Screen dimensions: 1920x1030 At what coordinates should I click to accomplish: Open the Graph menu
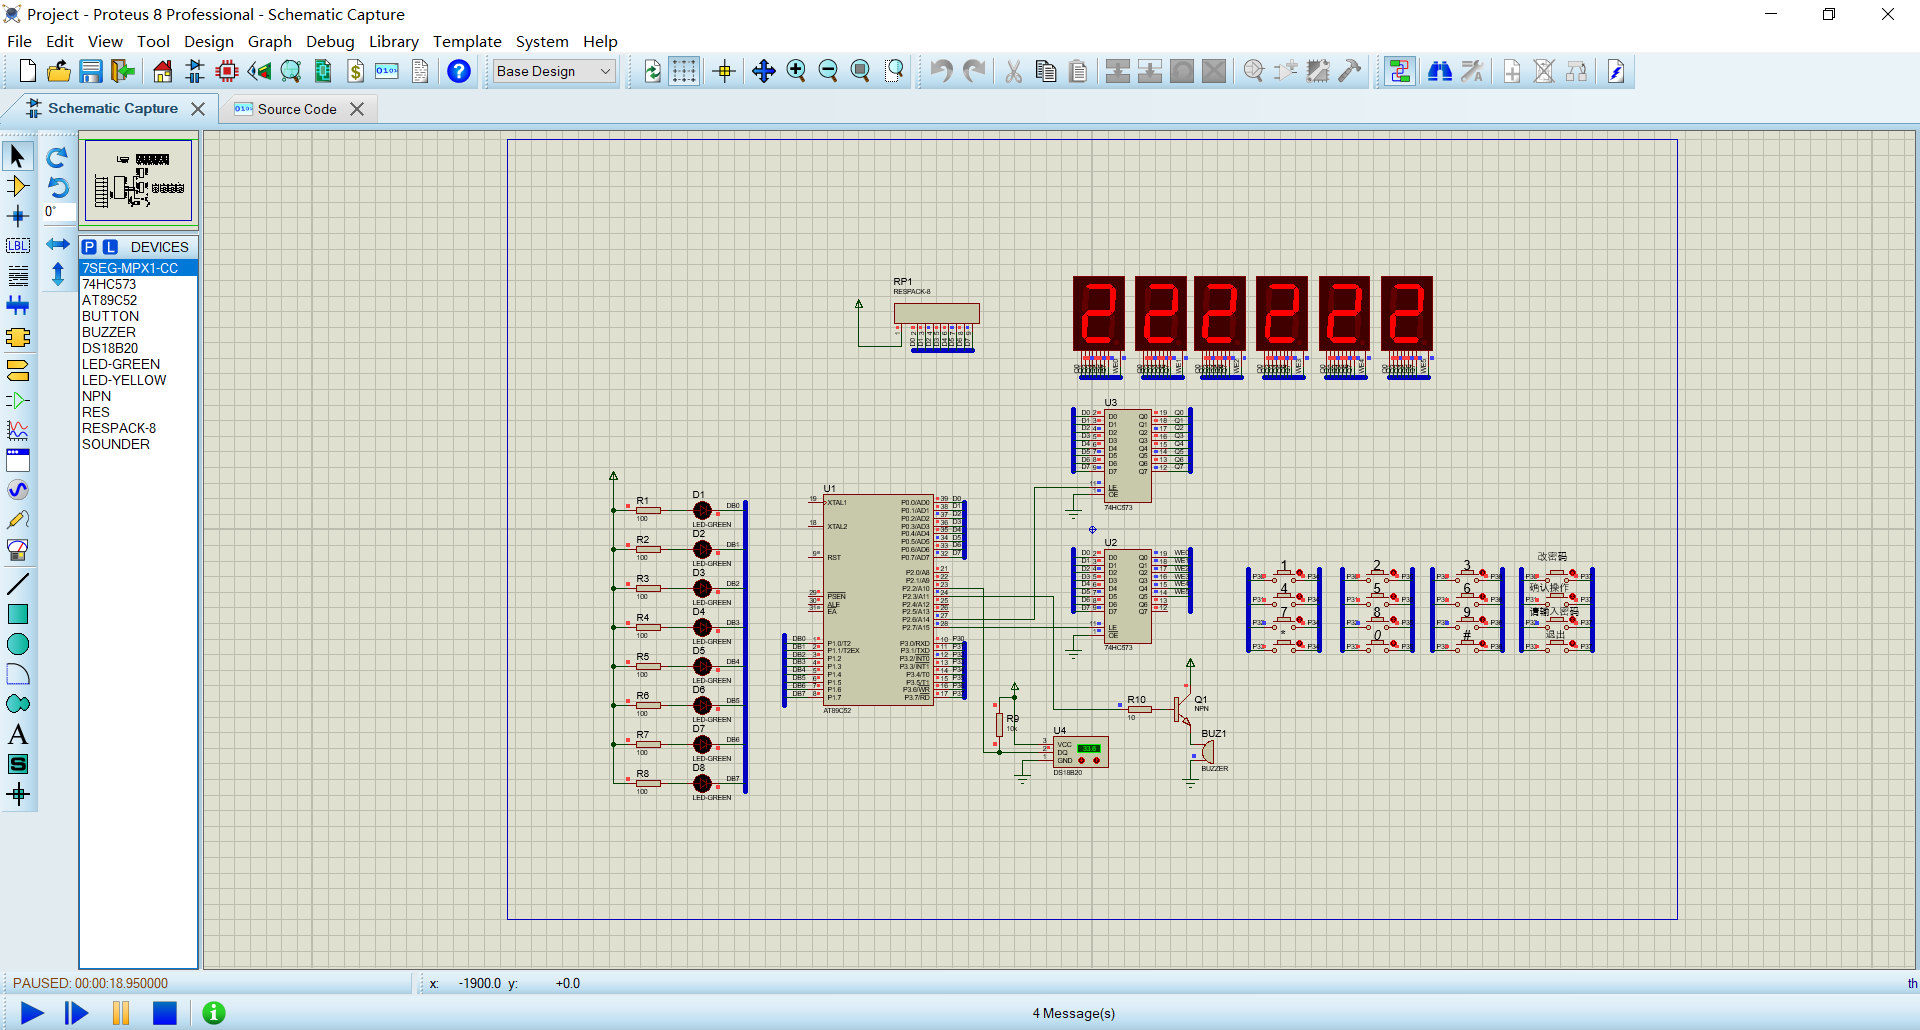point(270,41)
